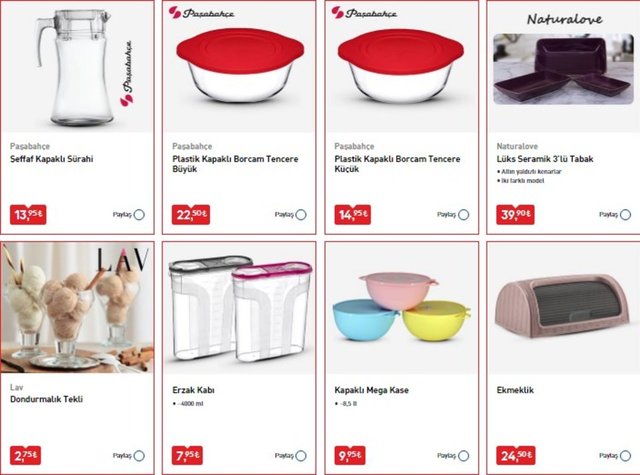Viewport: 640px width, 475px height.
Task: Open the Naturalove ceramic plates image
Action: [x=563, y=69]
